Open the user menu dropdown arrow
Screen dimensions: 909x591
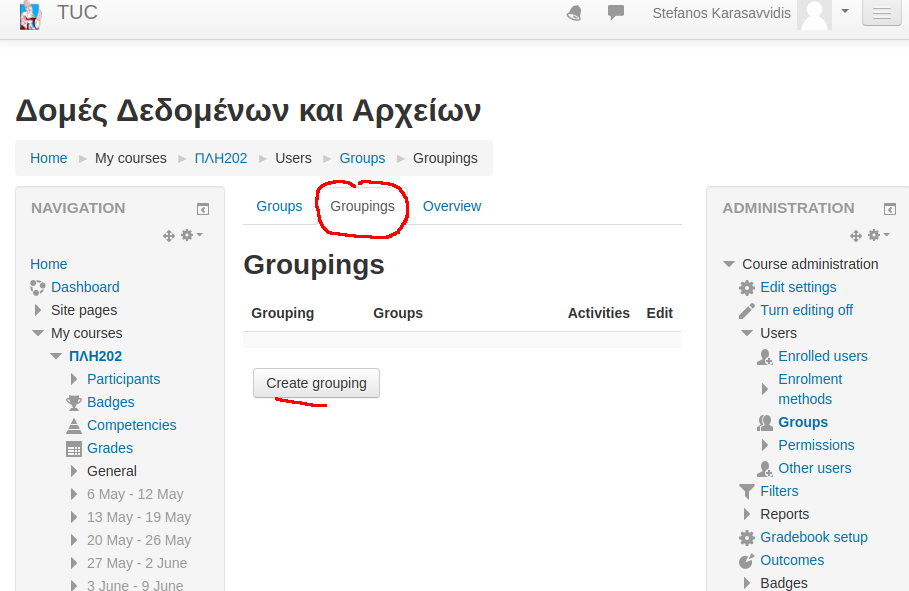pyautogui.click(x=845, y=11)
